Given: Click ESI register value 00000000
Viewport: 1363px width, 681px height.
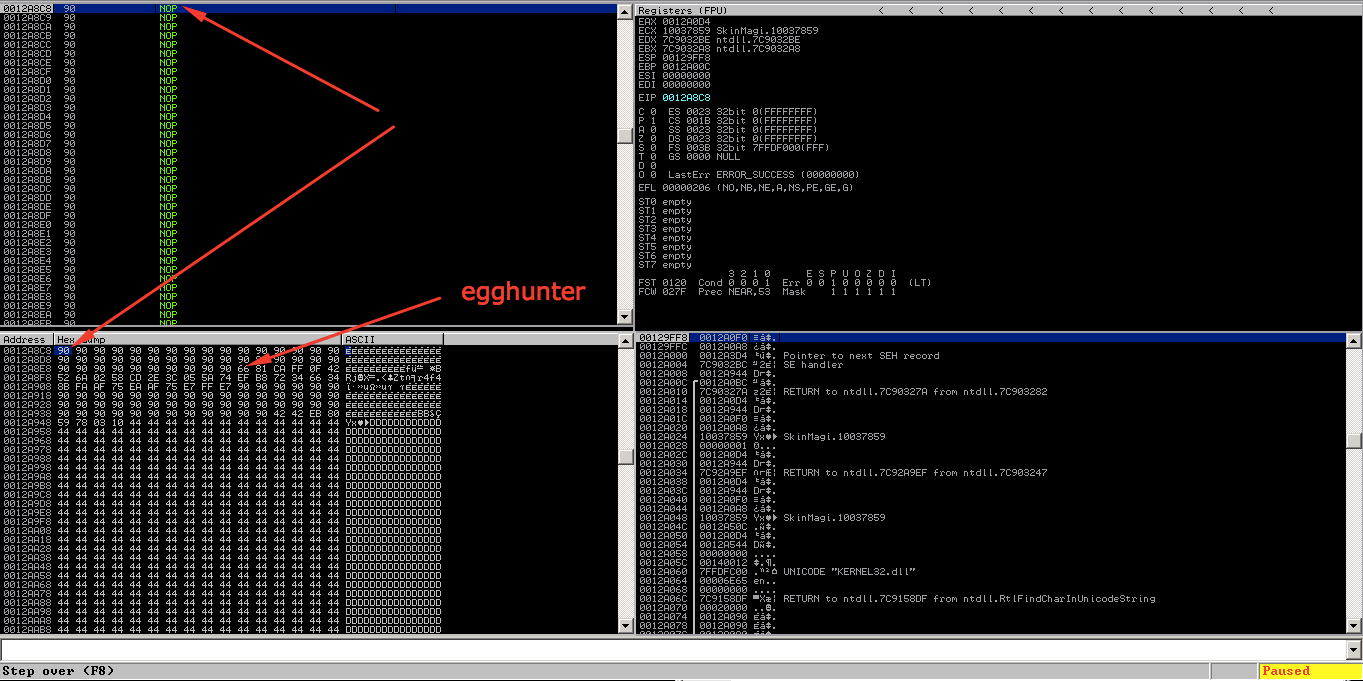Looking at the screenshot, I should pyautogui.click(x=686, y=75).
